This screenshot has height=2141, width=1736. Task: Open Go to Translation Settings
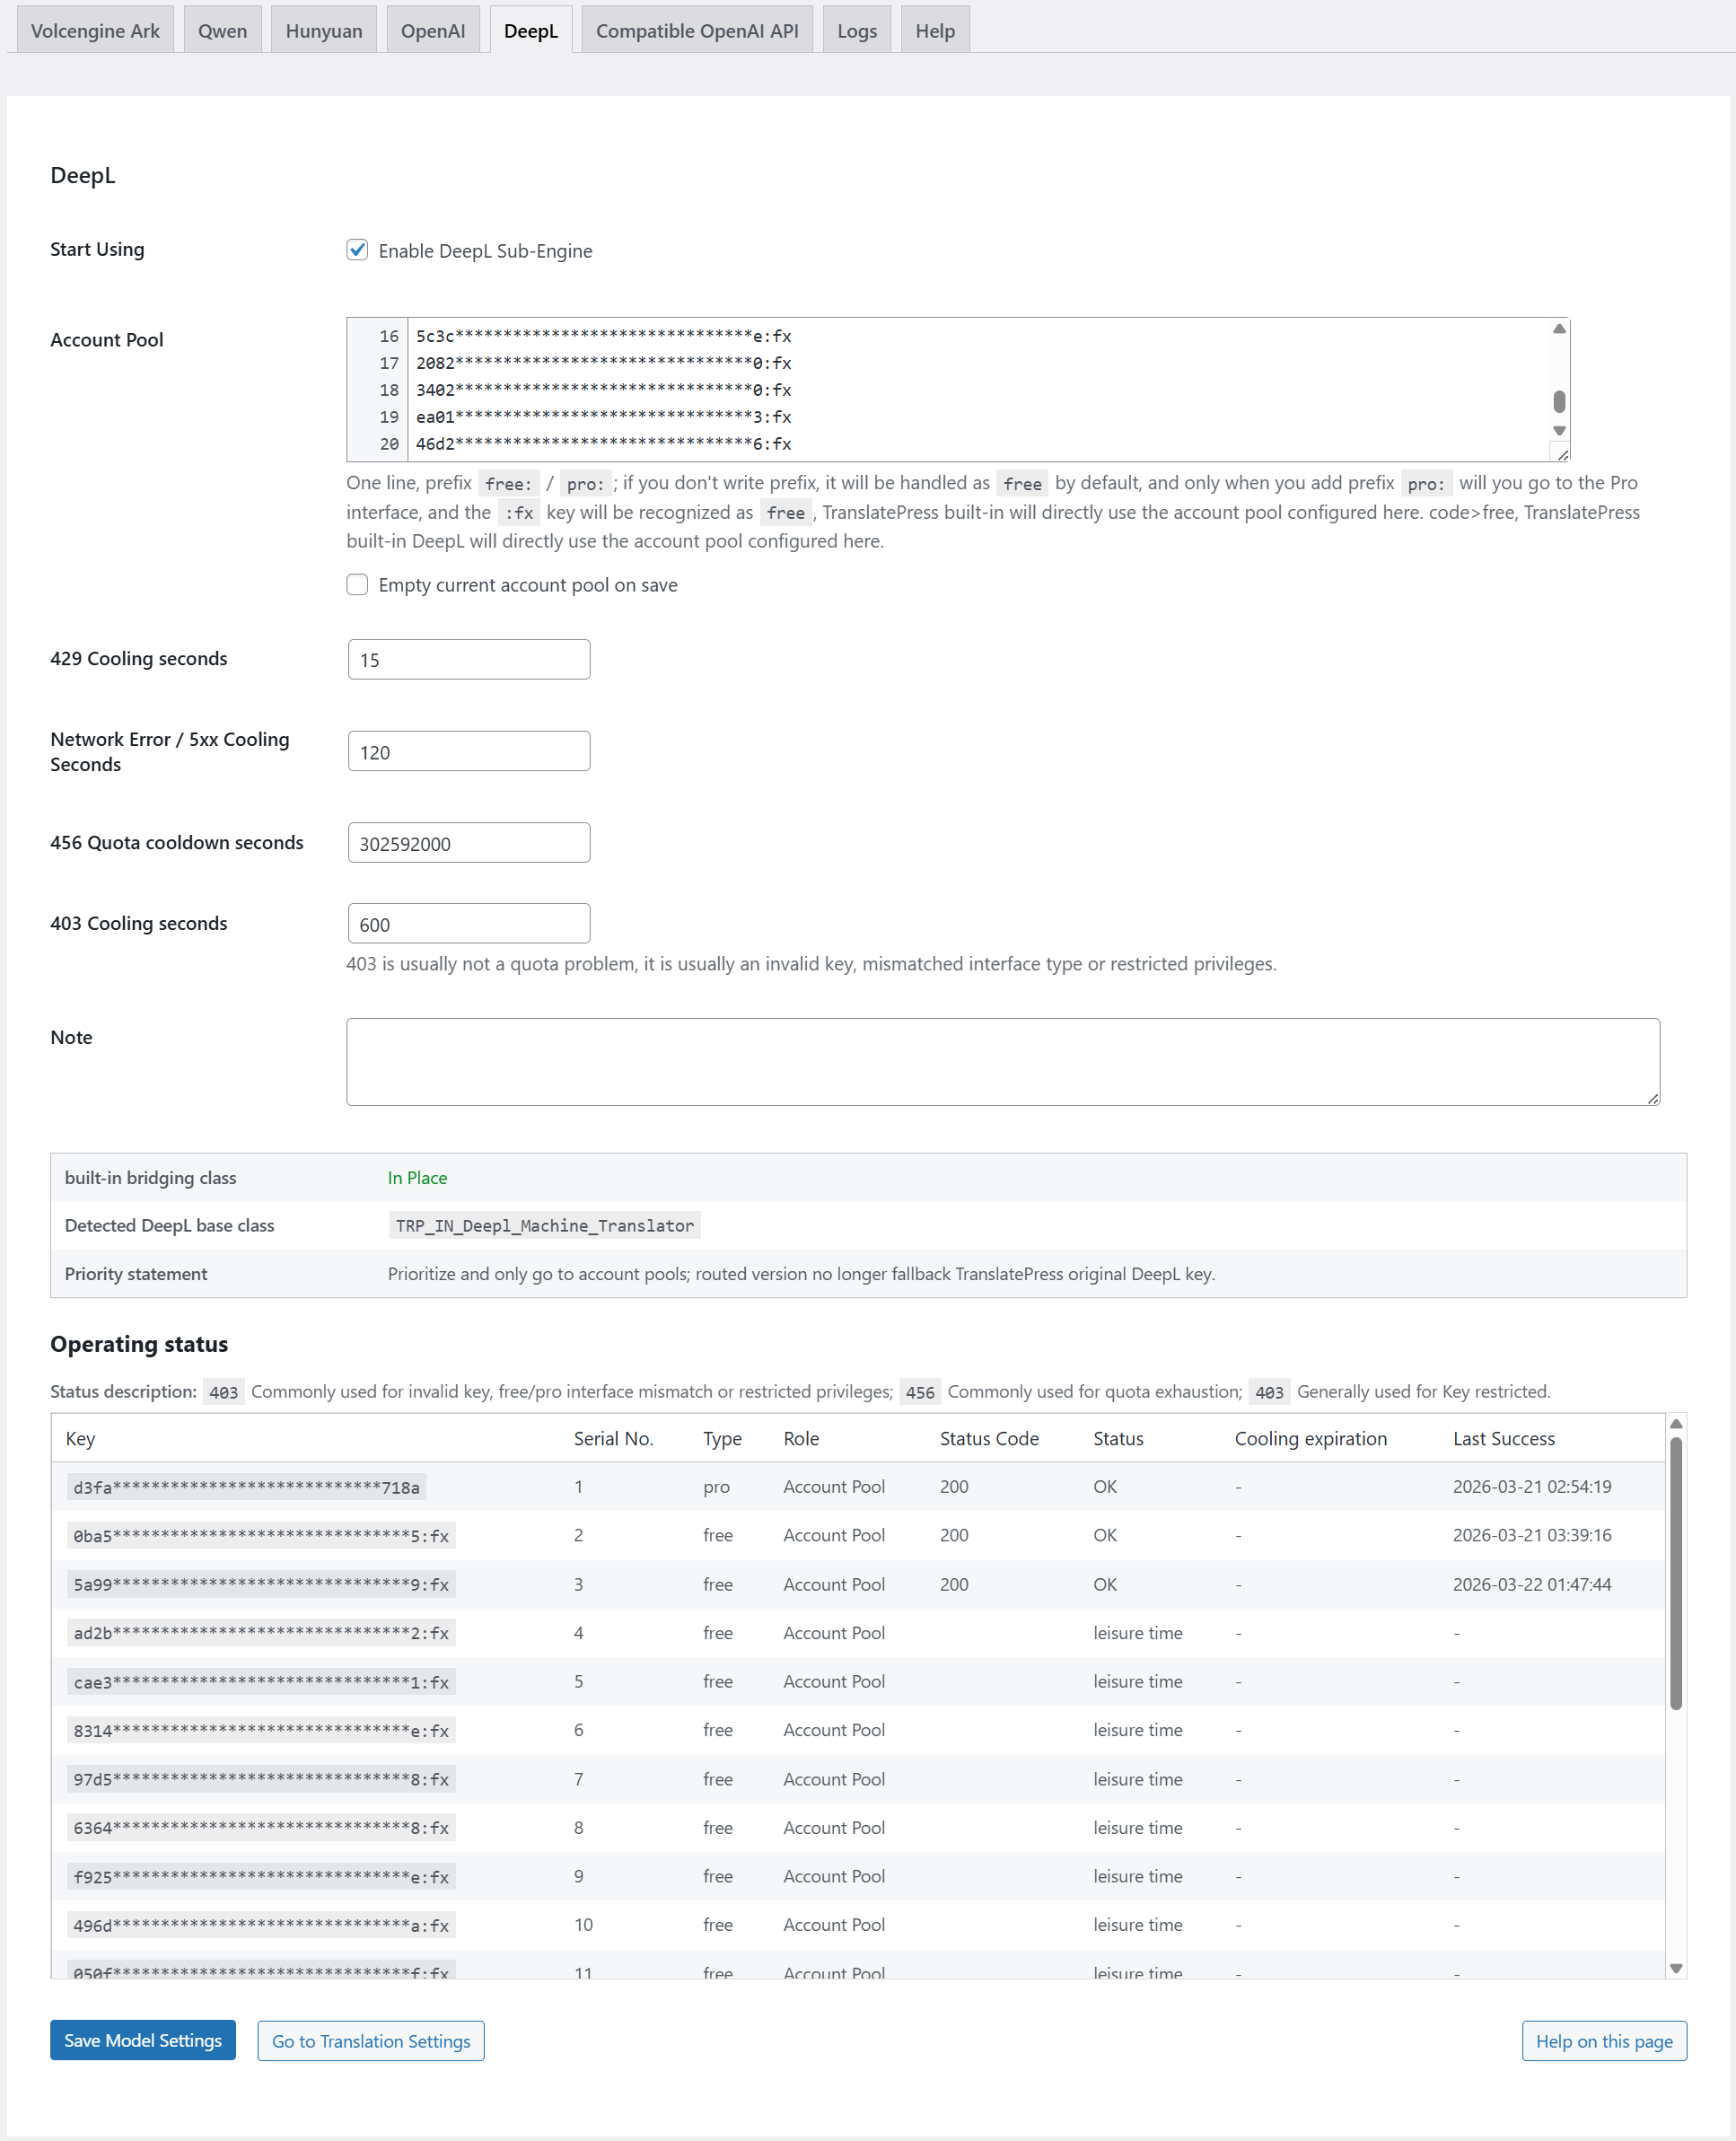click(x=371, y=2041)
